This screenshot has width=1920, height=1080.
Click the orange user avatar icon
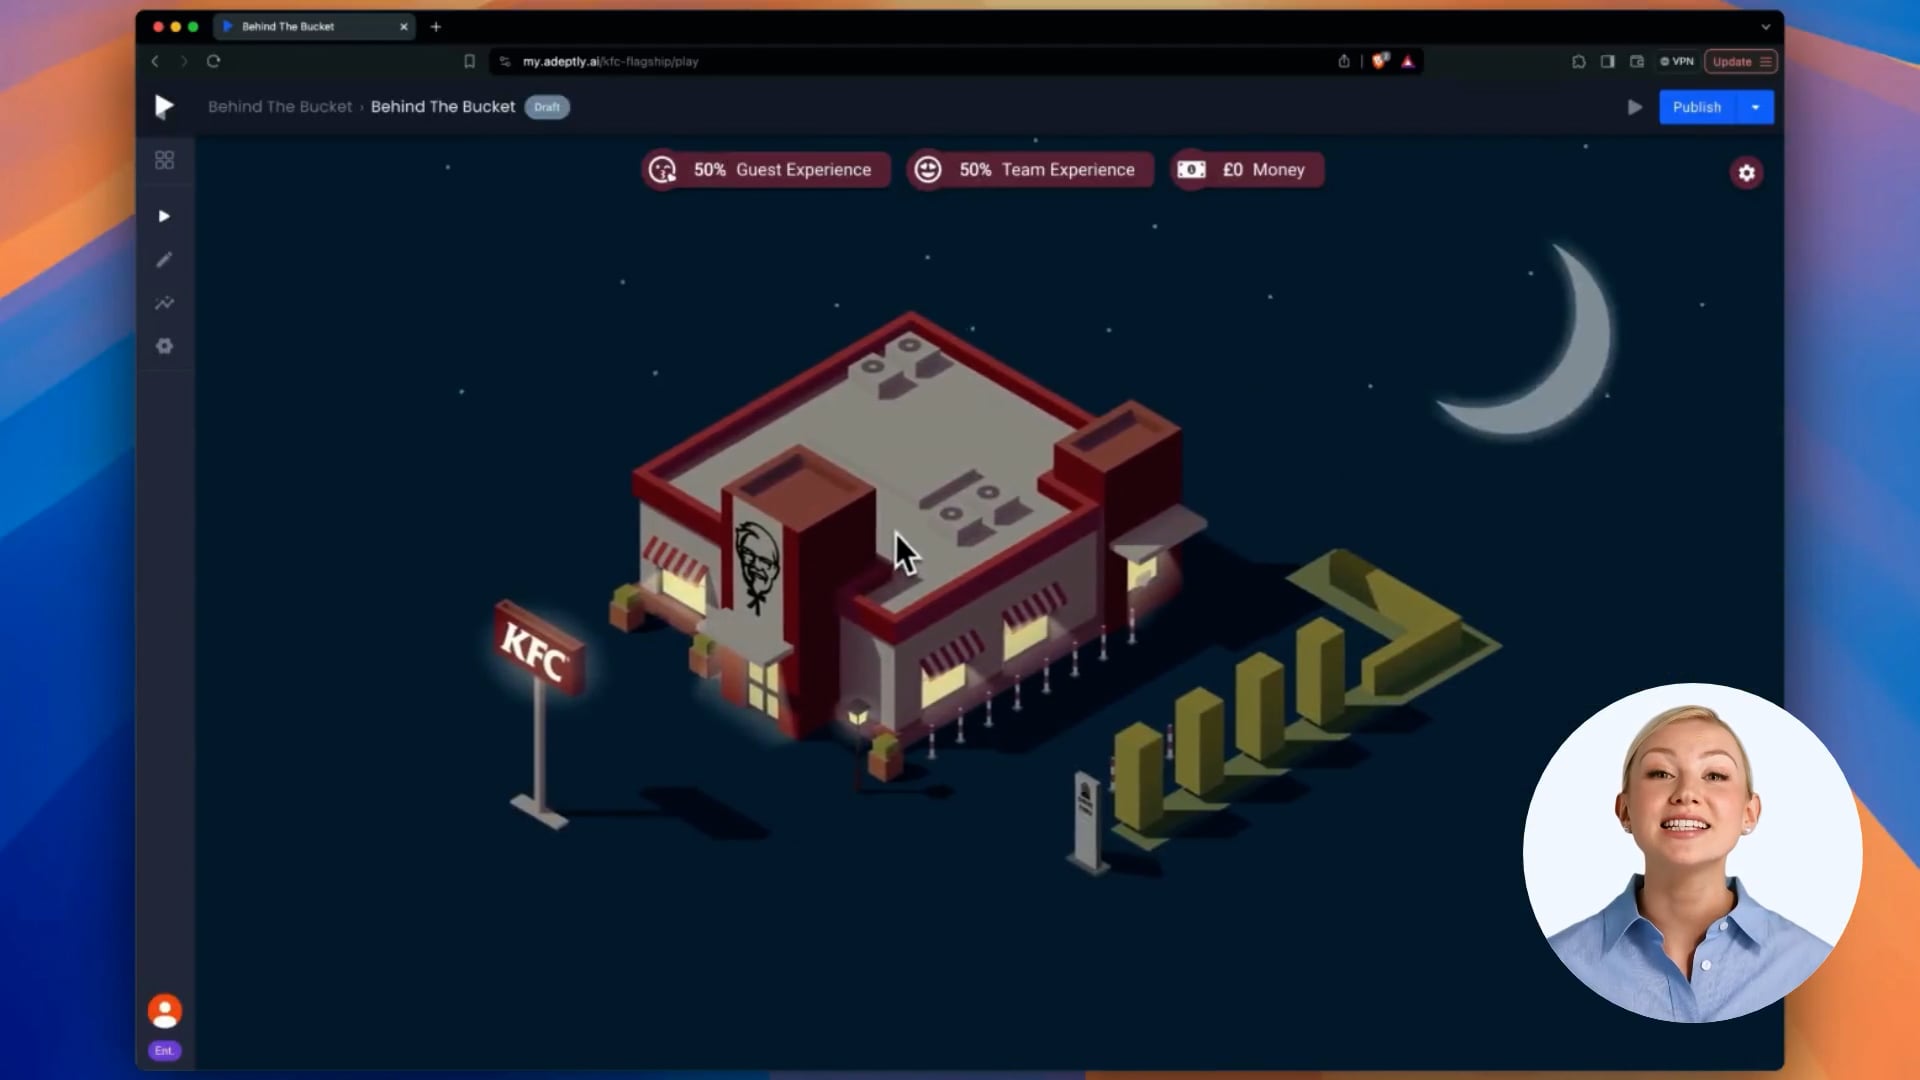coord(165,1010)
